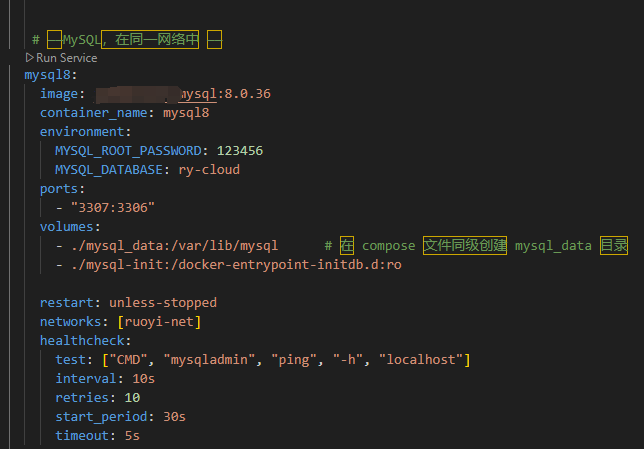
Task: Click the mysql:8.0.36 image tag
Action: tap(225, 94)
